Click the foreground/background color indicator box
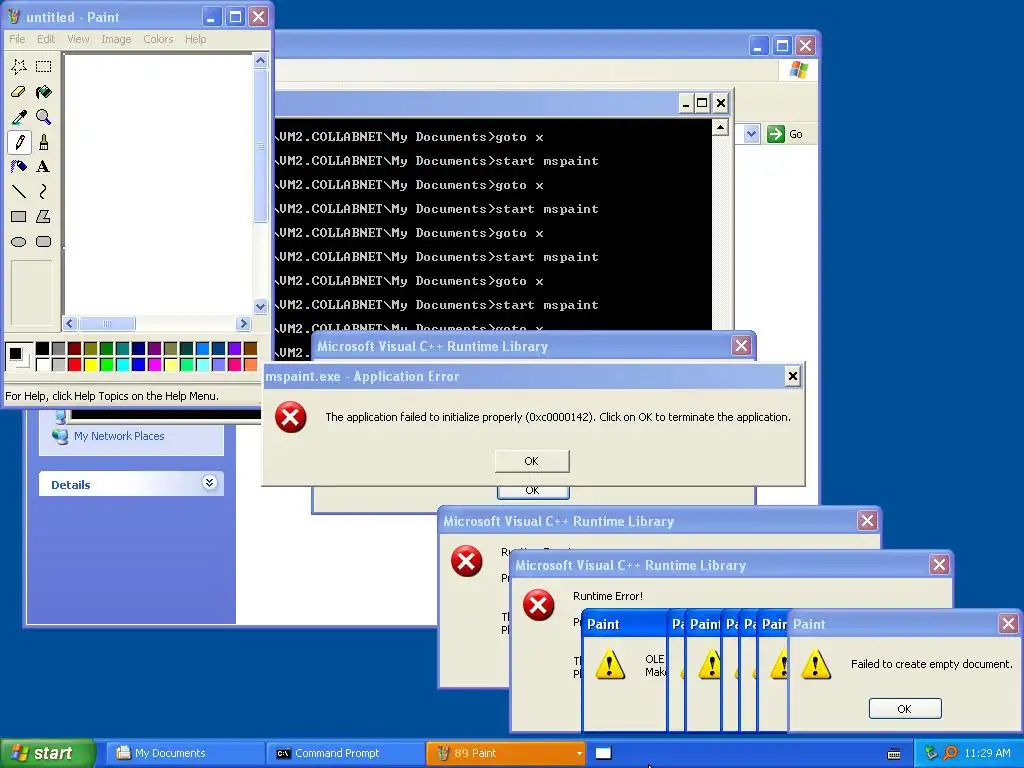This screenshot has width=1024, height=768. click(18, 357)
